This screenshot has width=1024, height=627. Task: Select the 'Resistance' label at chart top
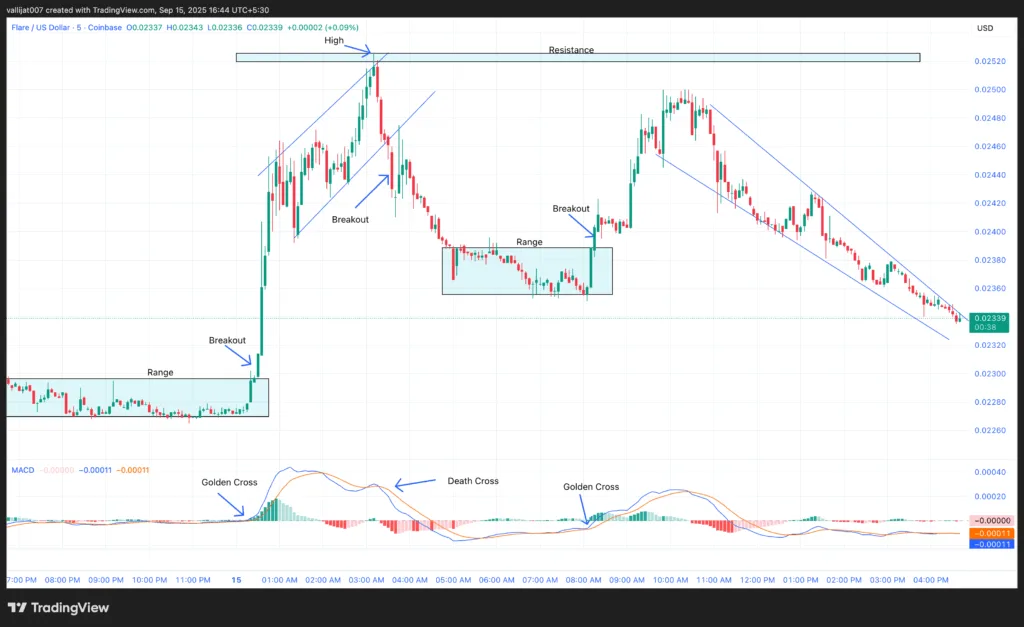pyautogui.click(x=571, y=50)
